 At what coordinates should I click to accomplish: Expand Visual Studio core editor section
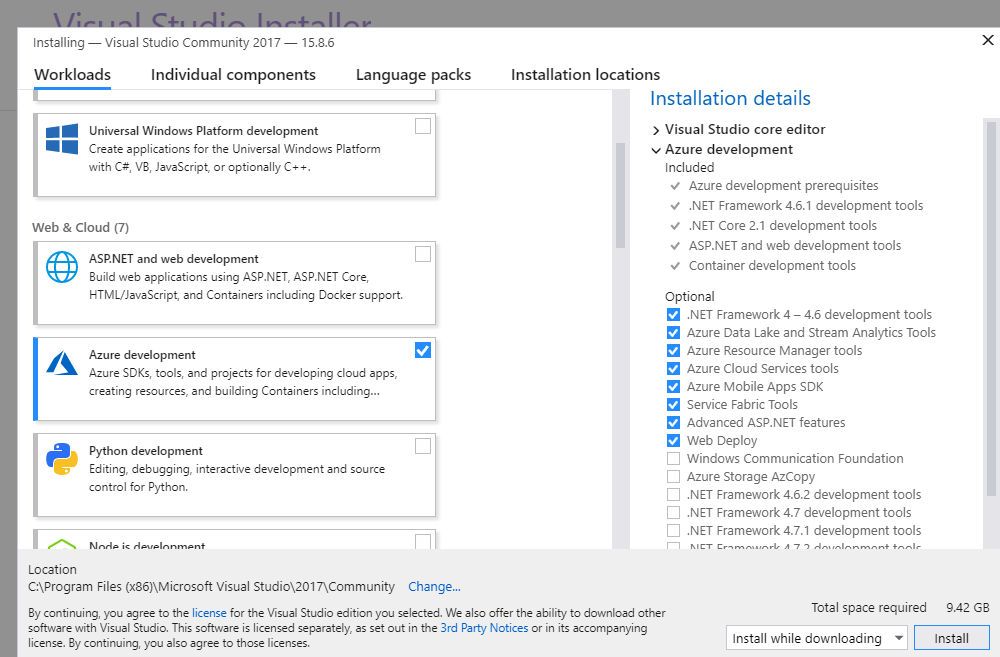click(657, 130)
